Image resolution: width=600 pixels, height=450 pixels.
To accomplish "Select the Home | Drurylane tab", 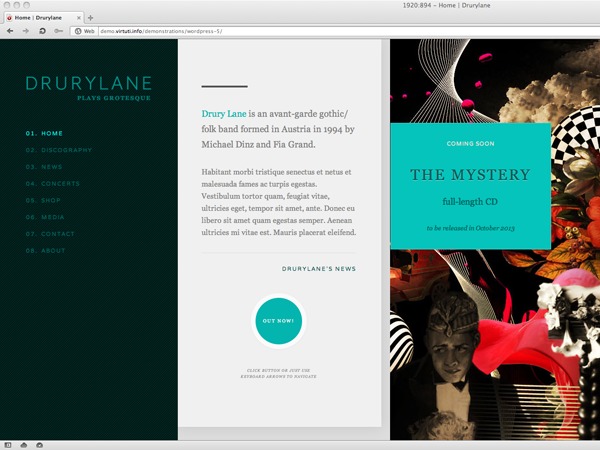I will tap(44, 18).
